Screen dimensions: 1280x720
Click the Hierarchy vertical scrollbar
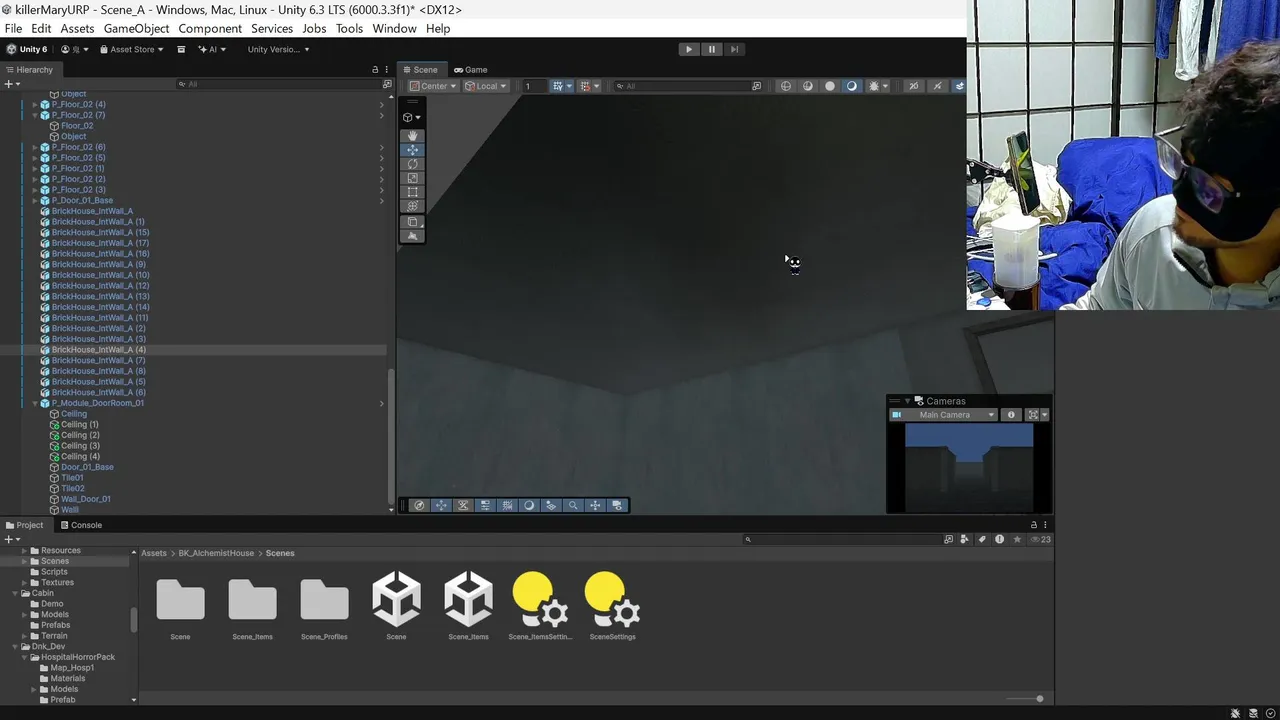point(391,440)
